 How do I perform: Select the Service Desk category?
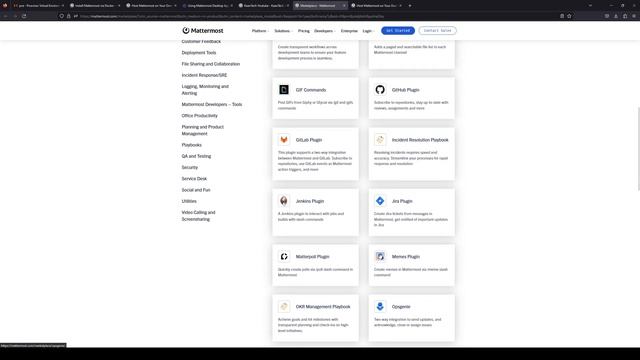tap(194, 178)
